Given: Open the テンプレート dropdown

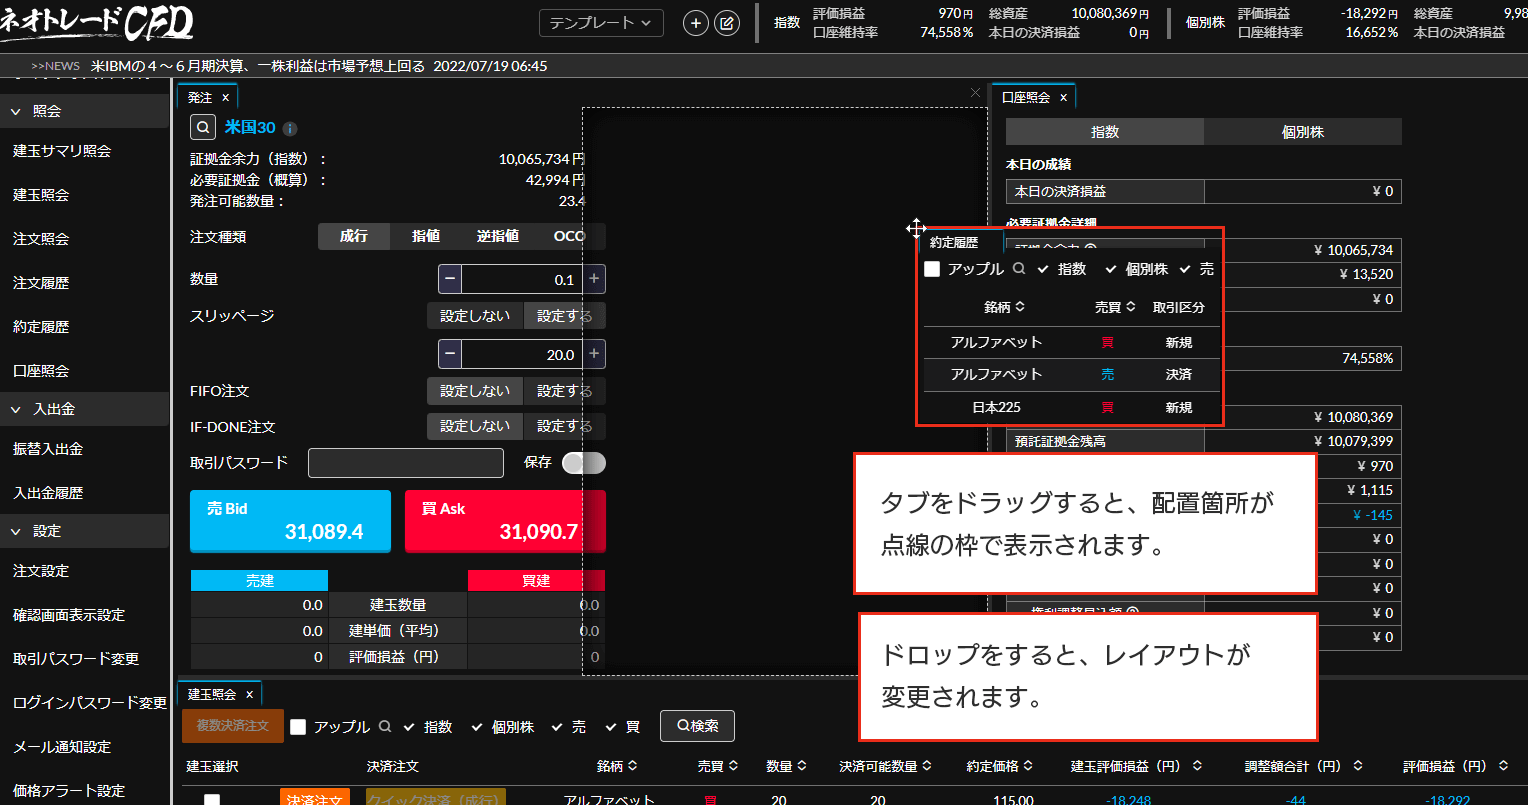Looking at the screenshot, I should coord(601,23).
